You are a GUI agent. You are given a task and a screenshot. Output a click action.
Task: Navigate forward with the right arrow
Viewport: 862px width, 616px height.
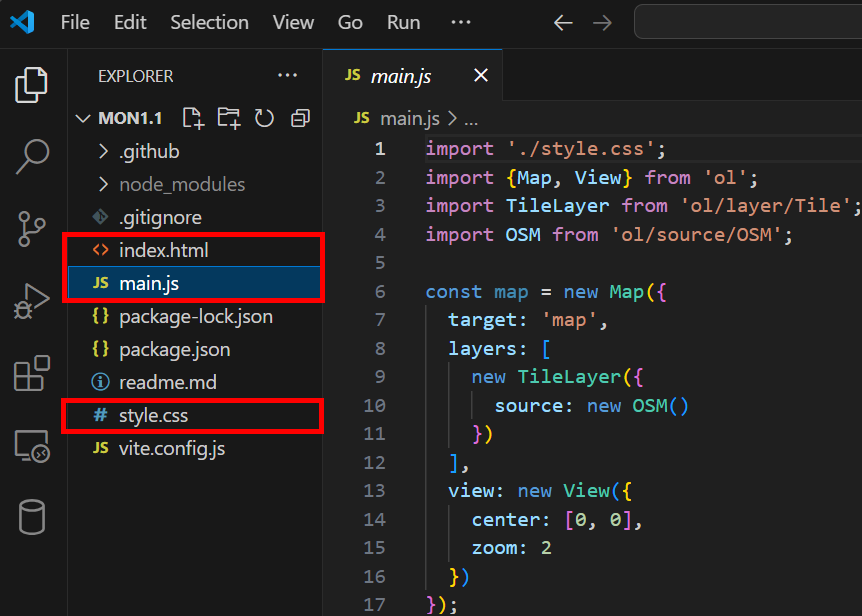(x=603, y=23)
